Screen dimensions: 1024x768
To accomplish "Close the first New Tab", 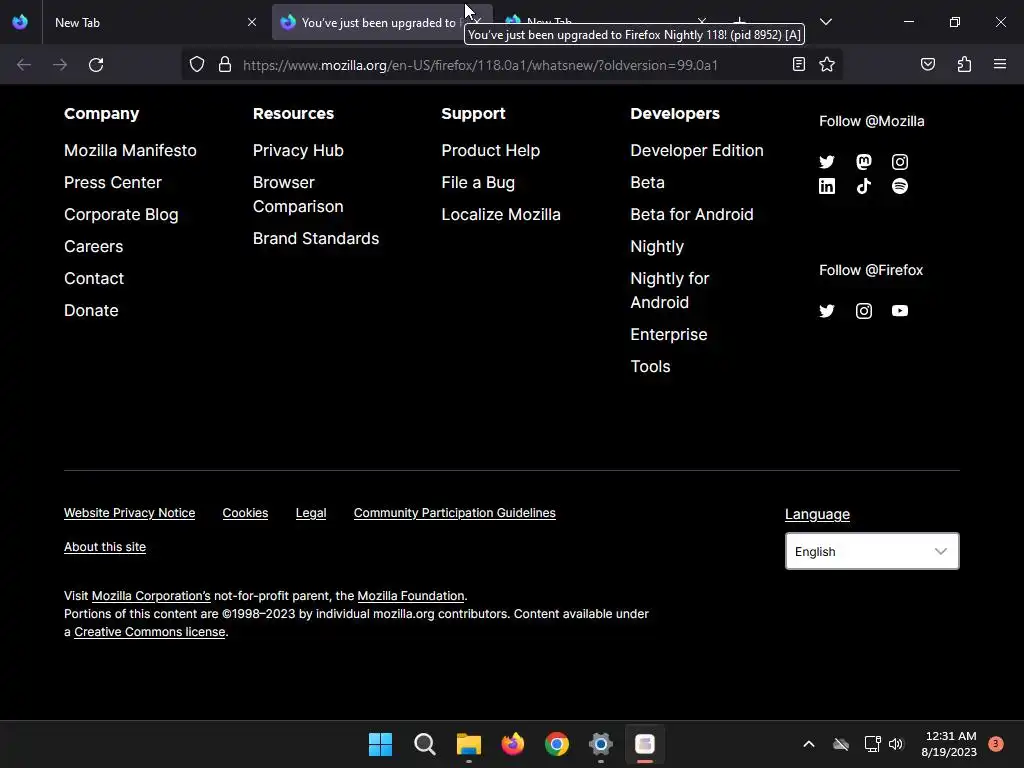I will coord(251,22).
